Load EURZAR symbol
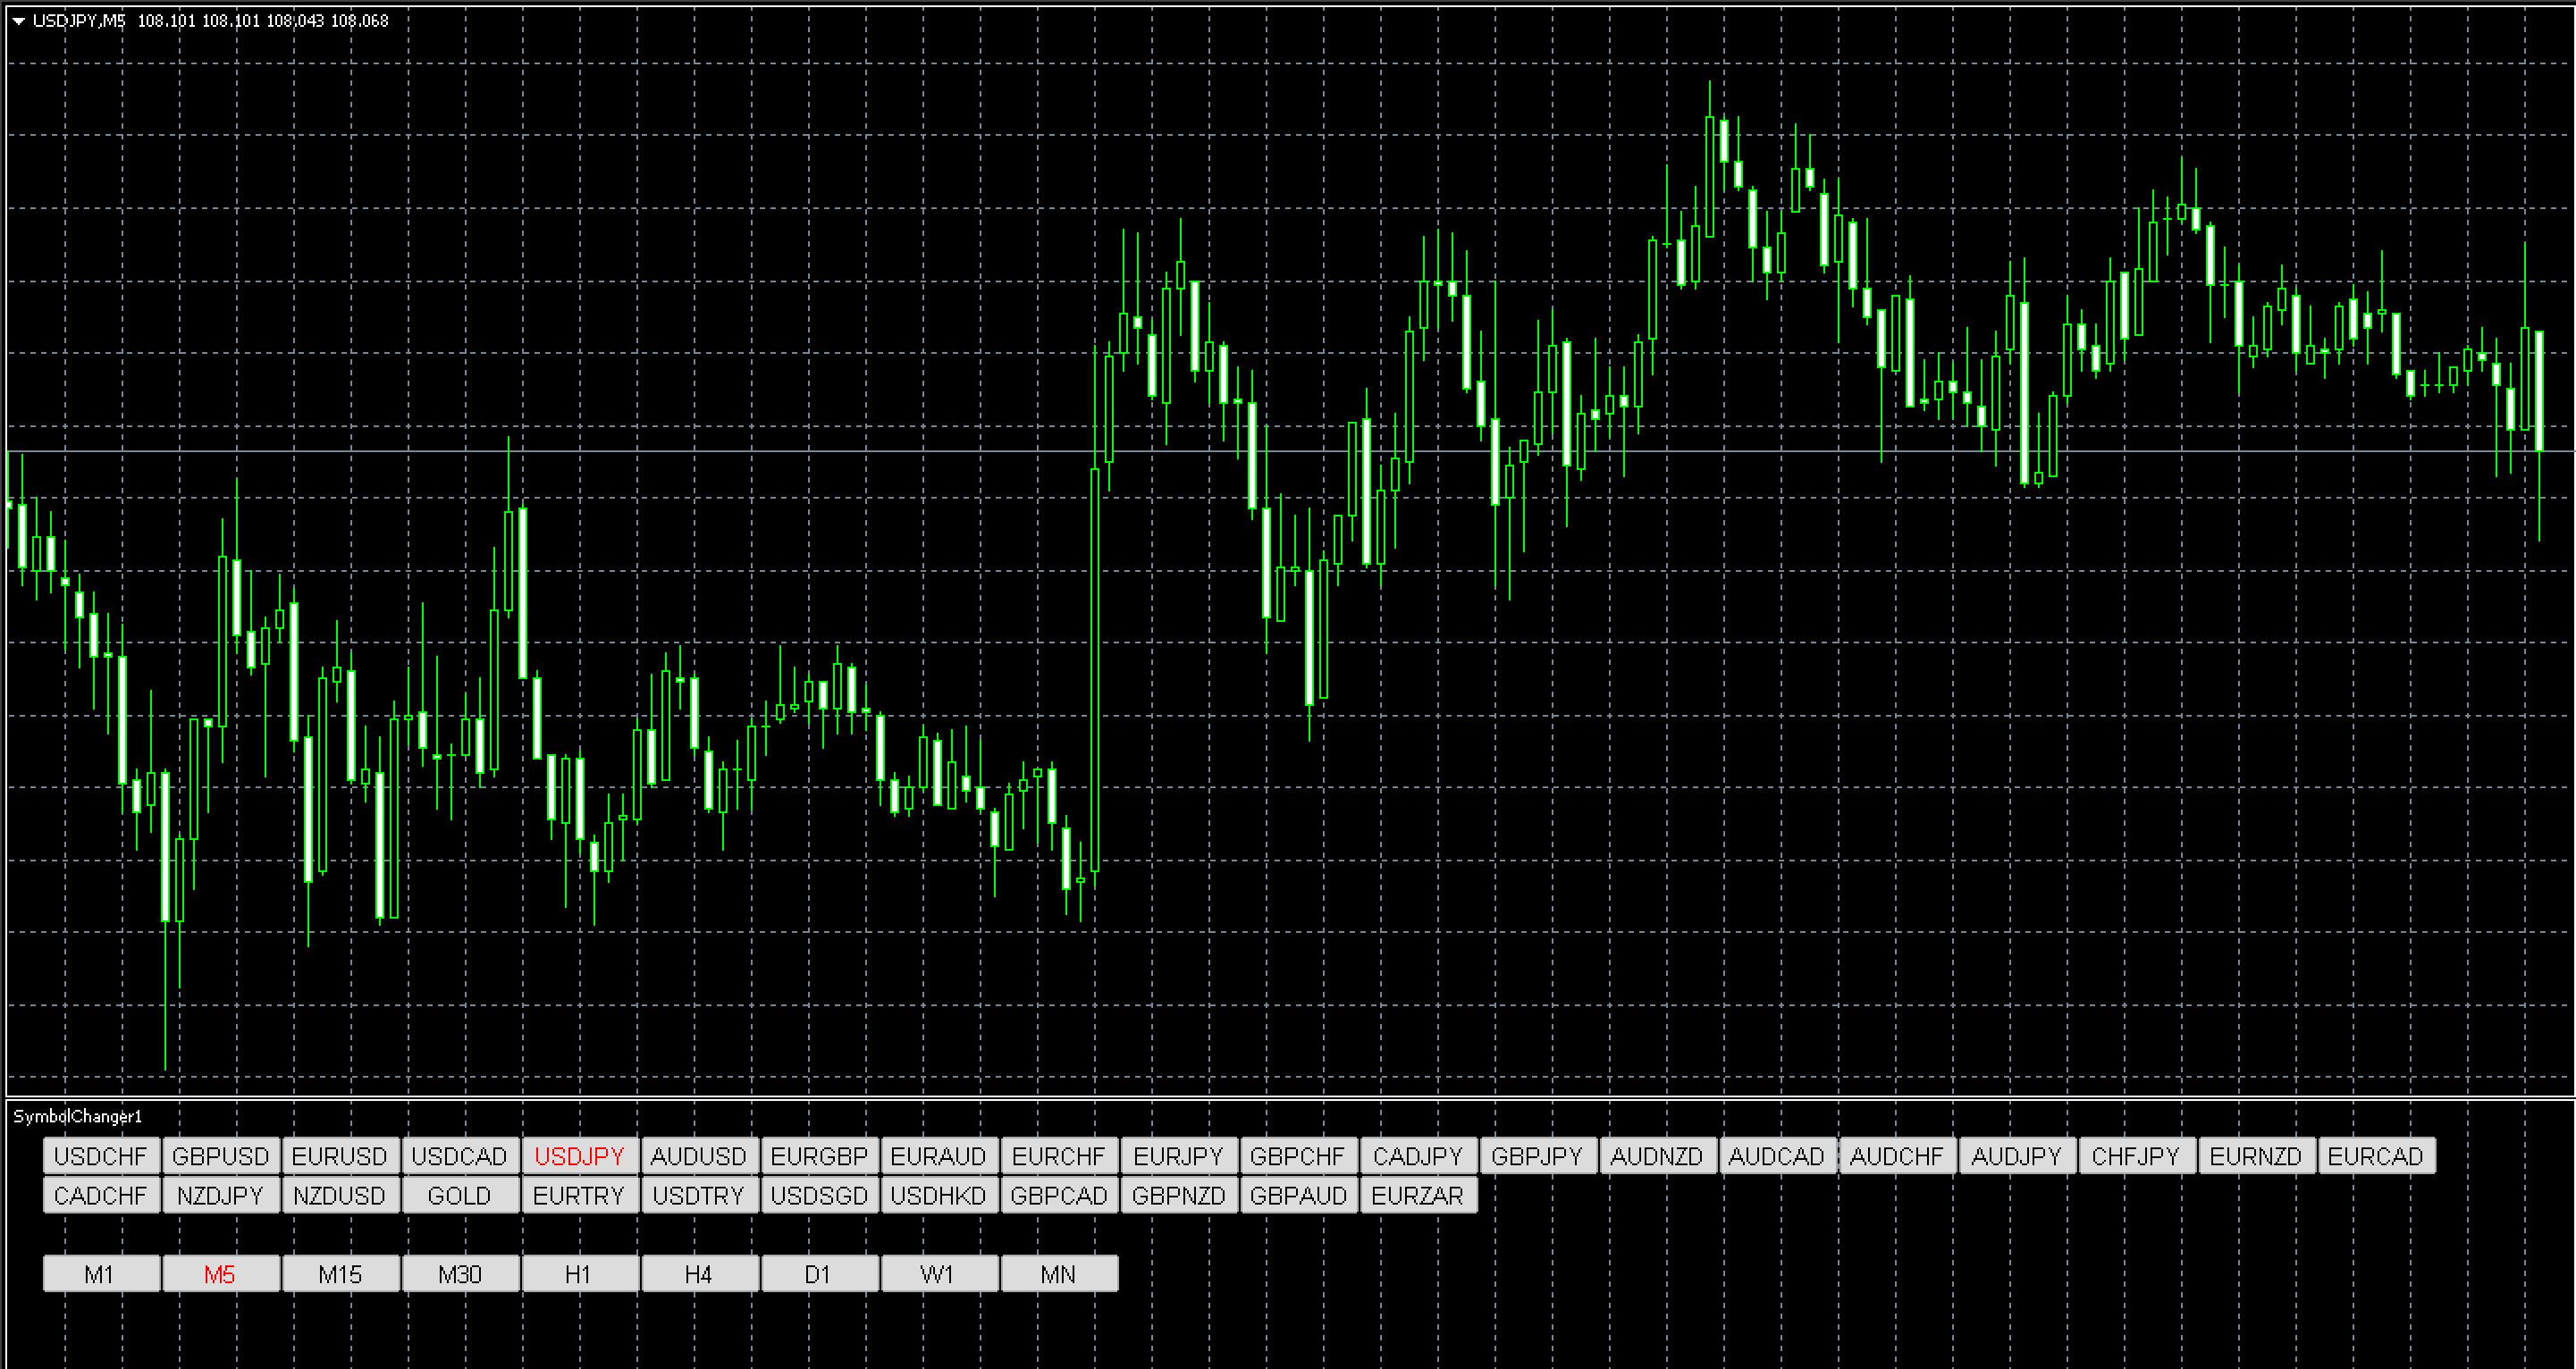This screenshot has width=2576, height=1369. pyautogui.click(x=1418, y=1195)
